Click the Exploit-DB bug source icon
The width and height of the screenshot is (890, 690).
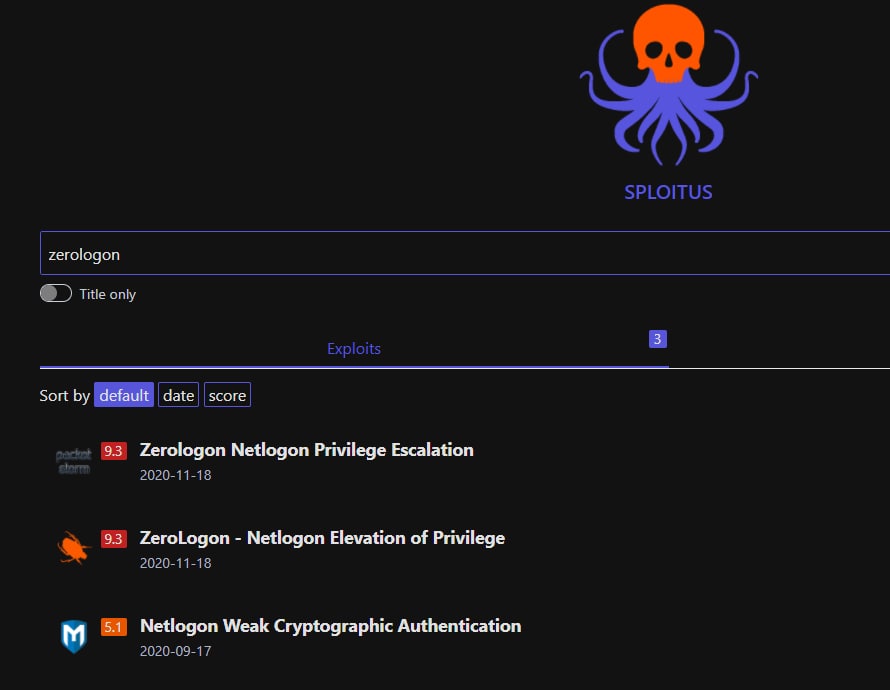(74, 548)
